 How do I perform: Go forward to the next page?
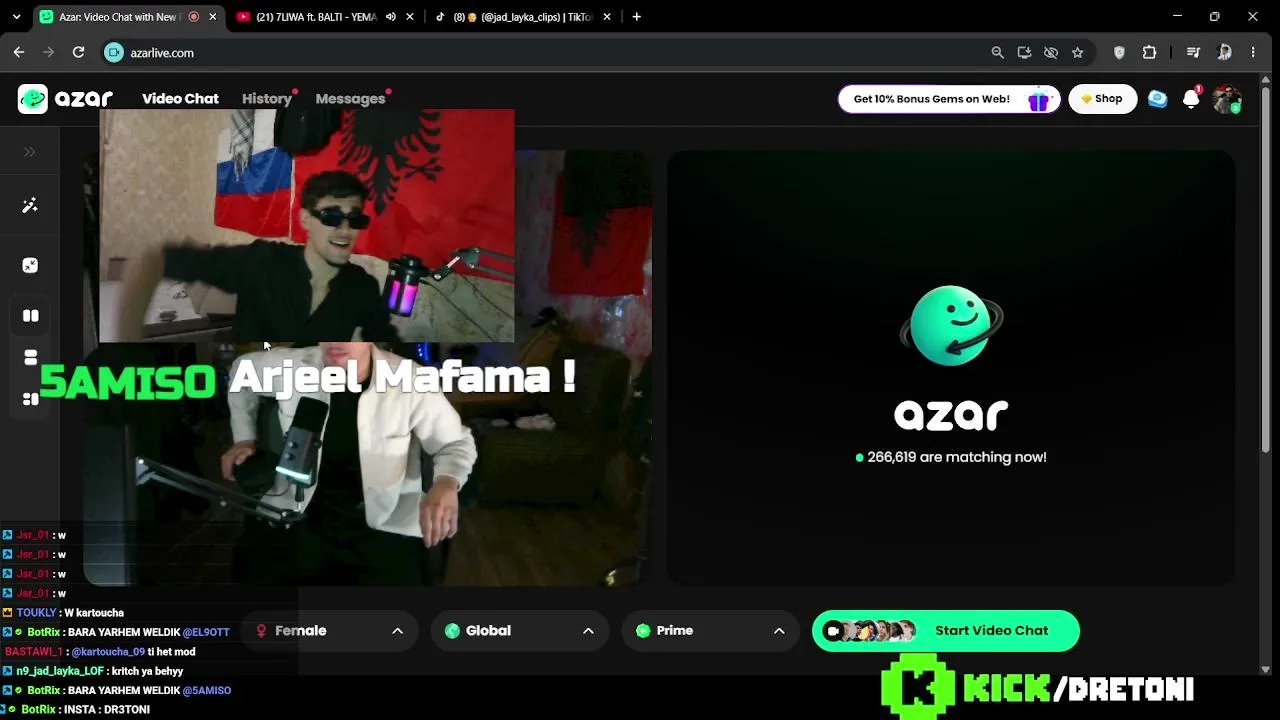click(x=49, y=53)
